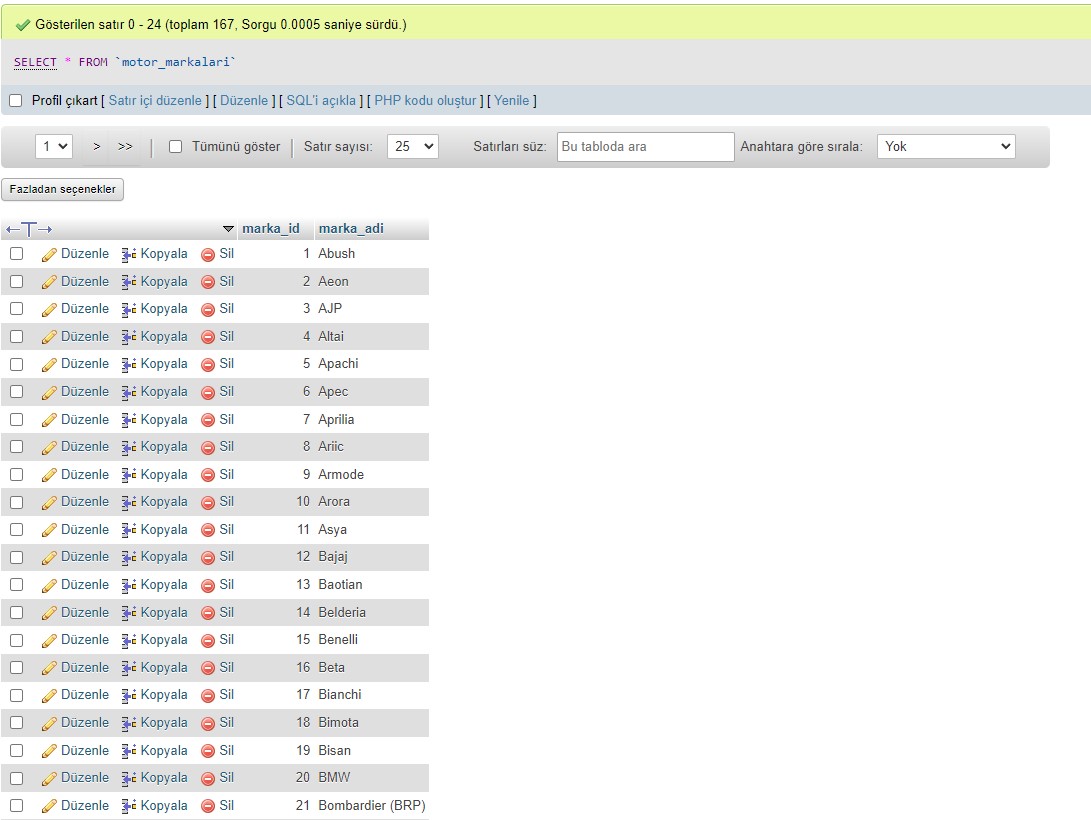Viewport: 1091px width, 820px height.
Task: Click the copy icon in the Apachi row
Action: pos(129,364)
